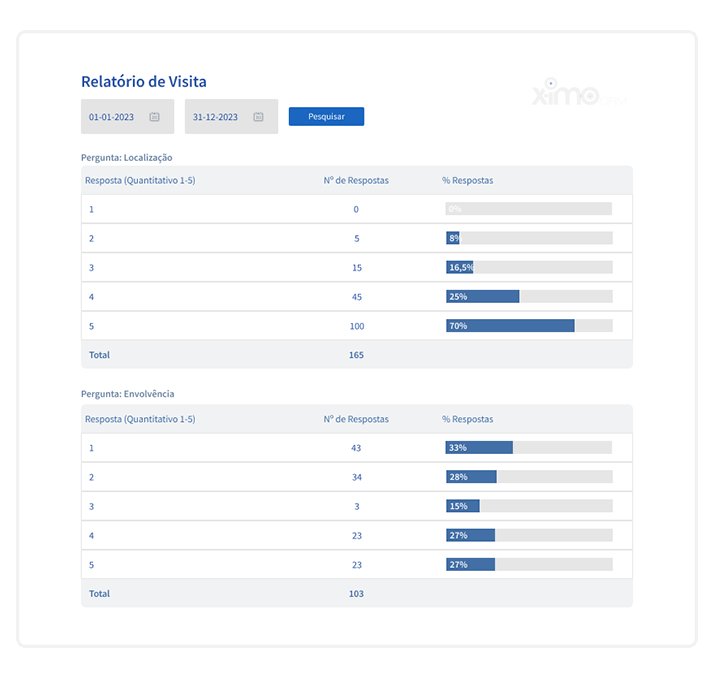Click the 28% progress bar
This screenshot has height=678, width=713.
tap(529, 477)
